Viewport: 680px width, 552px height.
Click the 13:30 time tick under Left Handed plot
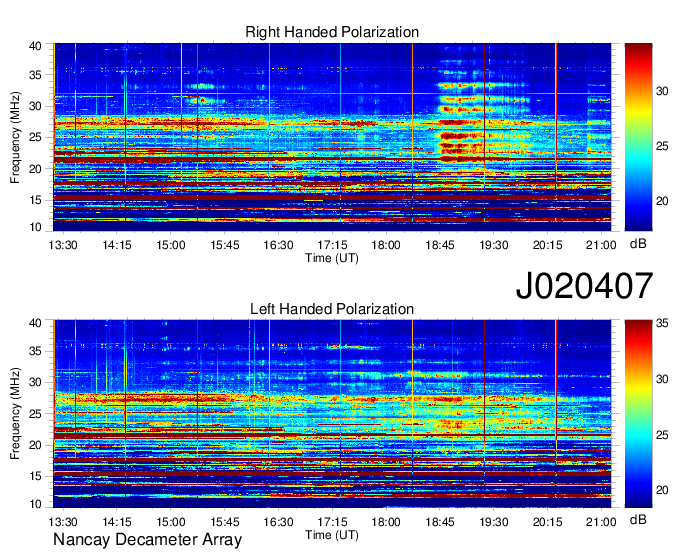coord(63,522)
